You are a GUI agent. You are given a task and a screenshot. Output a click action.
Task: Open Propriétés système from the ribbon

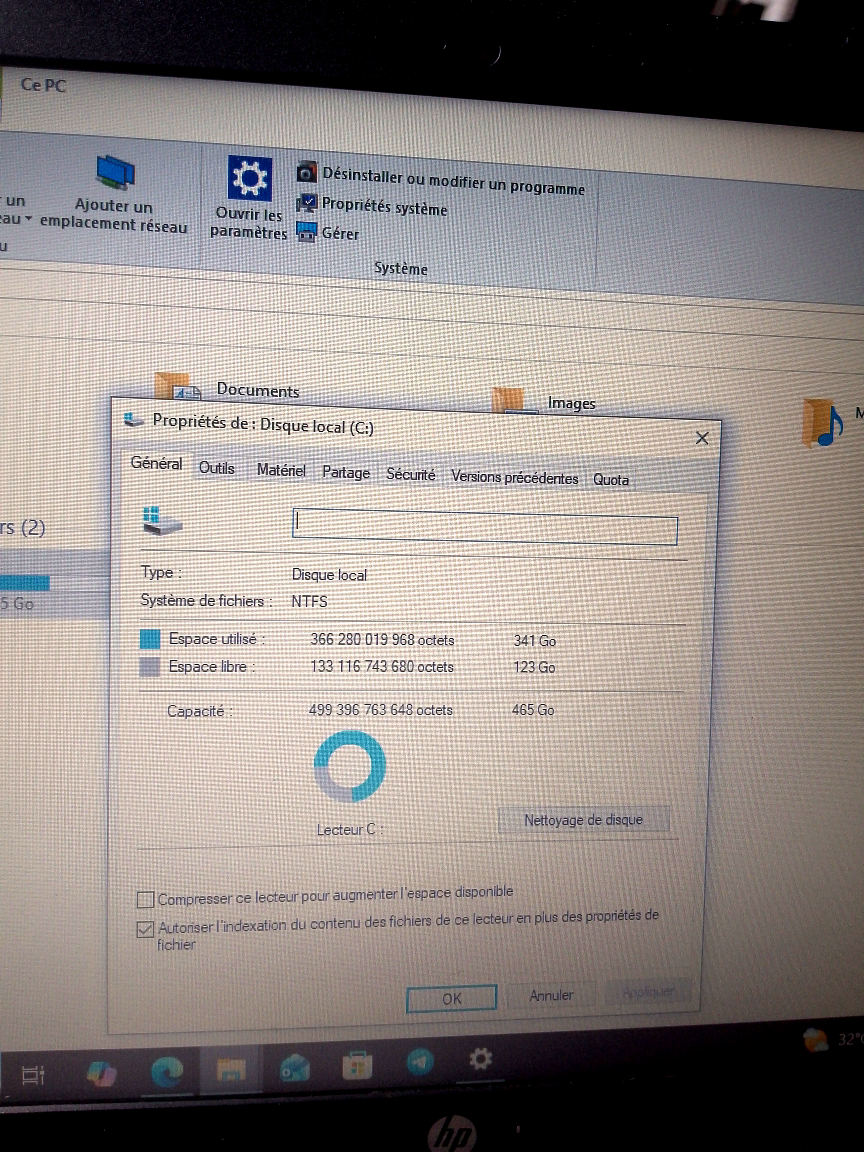tap(372, 206)
